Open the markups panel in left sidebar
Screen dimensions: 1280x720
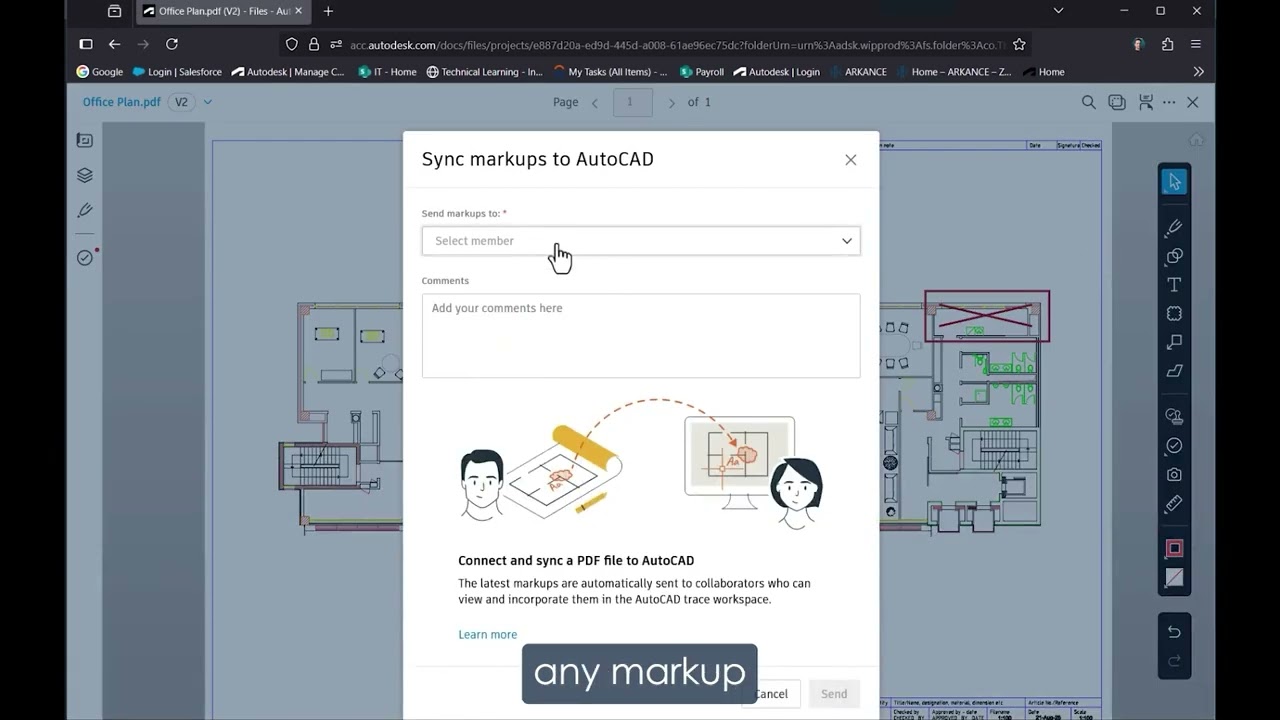tap(85, 210)
